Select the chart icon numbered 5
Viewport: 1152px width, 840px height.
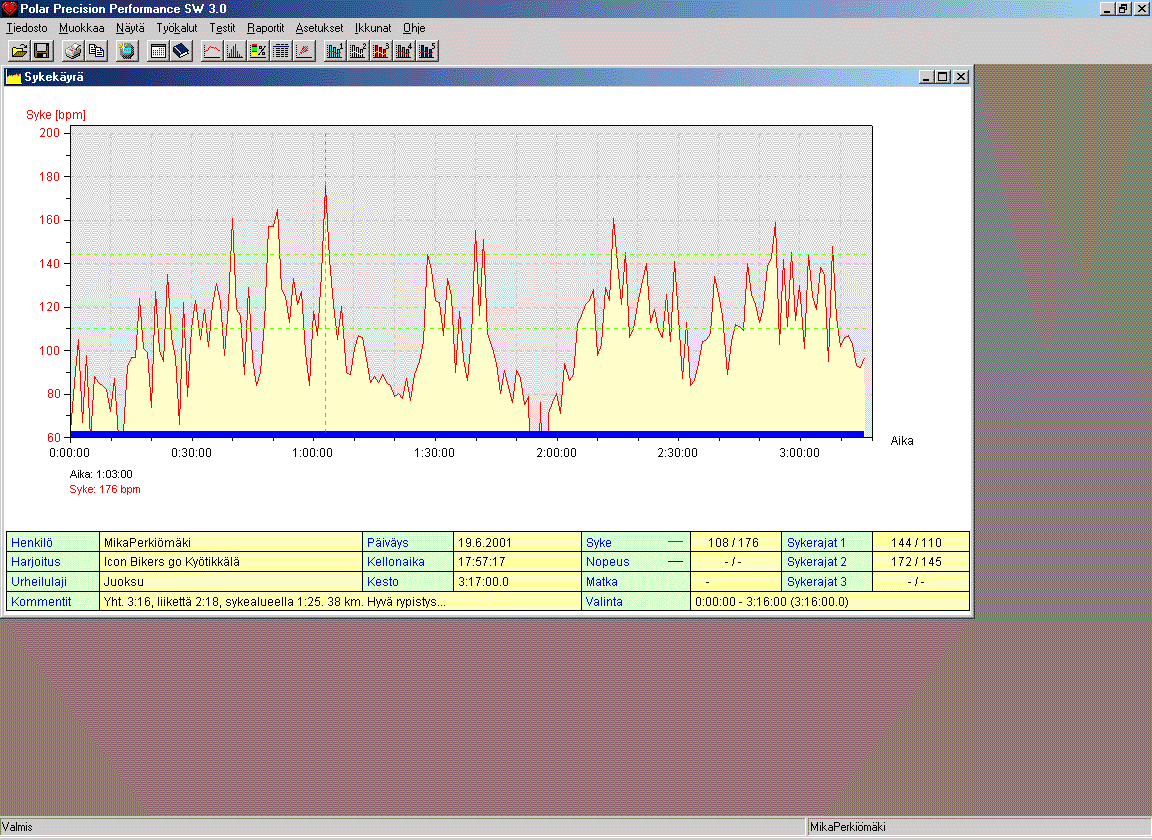pyautogui.click(x=428, y=51)
